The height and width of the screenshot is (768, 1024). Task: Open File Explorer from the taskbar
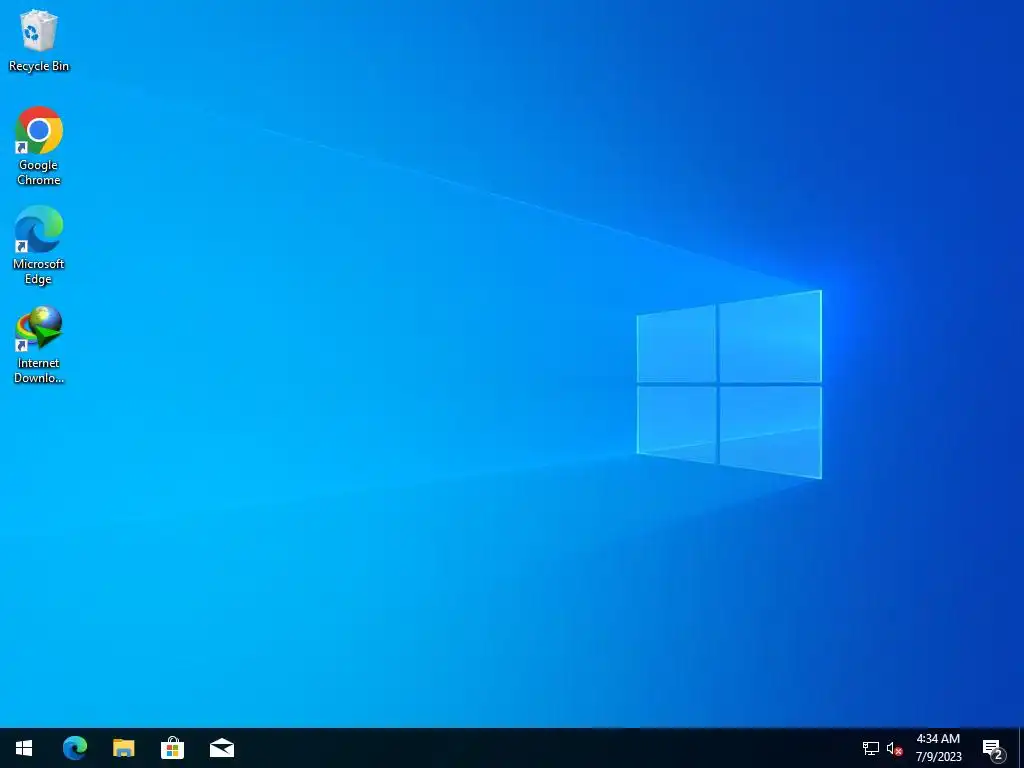tap(123, 748)
